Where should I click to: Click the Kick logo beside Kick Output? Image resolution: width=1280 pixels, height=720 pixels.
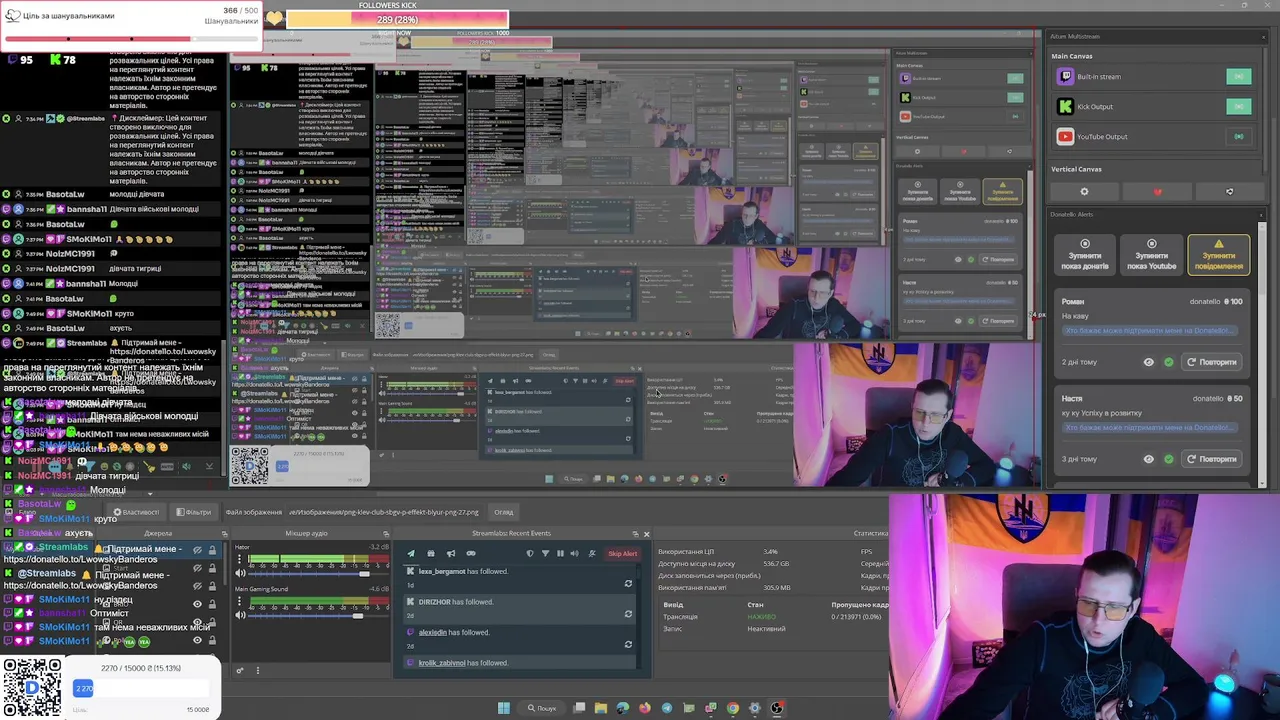[x=1065, y=107]
